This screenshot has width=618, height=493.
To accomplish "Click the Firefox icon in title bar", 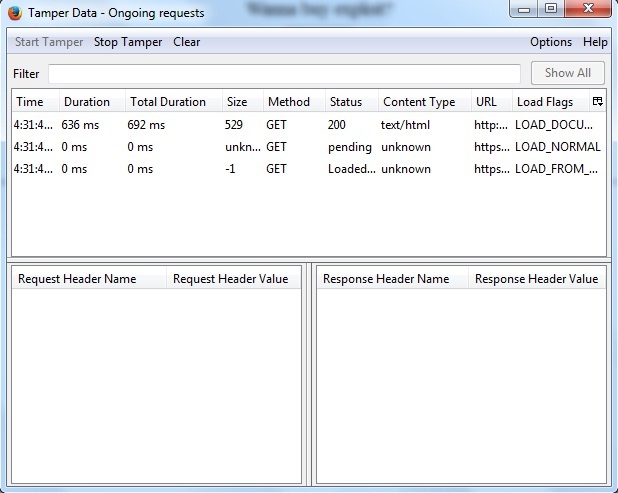I will [x=15, y=13].
